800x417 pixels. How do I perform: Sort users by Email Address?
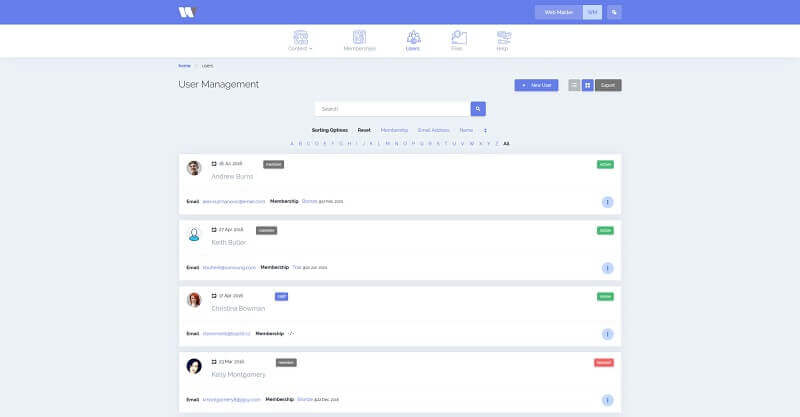click(434, 130)
